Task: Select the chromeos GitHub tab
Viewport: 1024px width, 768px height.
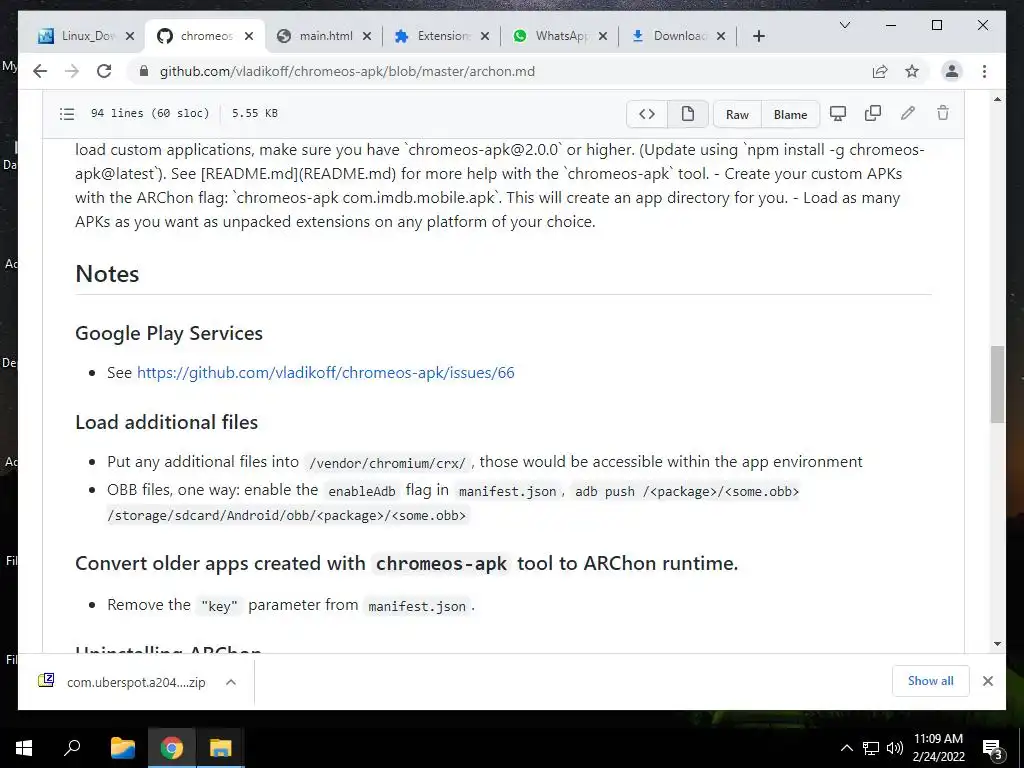Action: click(x=196, y=36)
